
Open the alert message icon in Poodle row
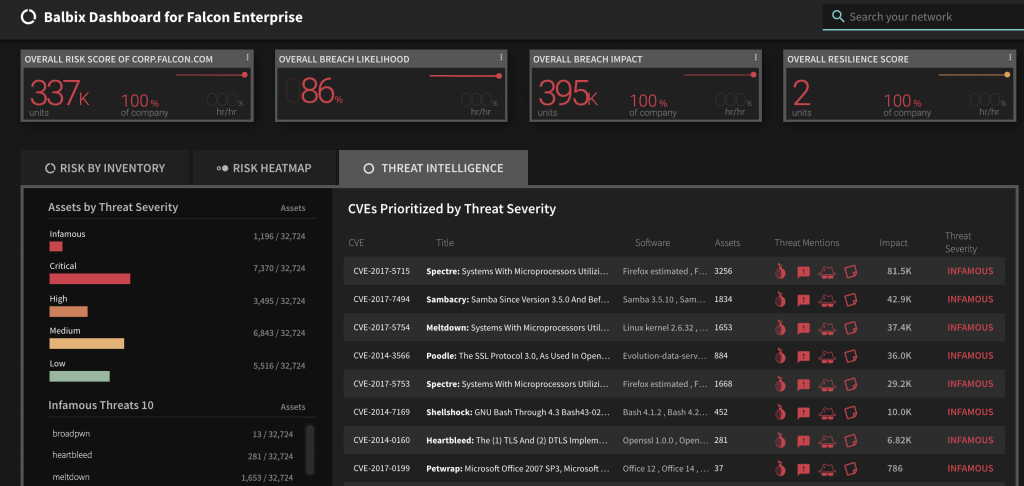(803, 355)
